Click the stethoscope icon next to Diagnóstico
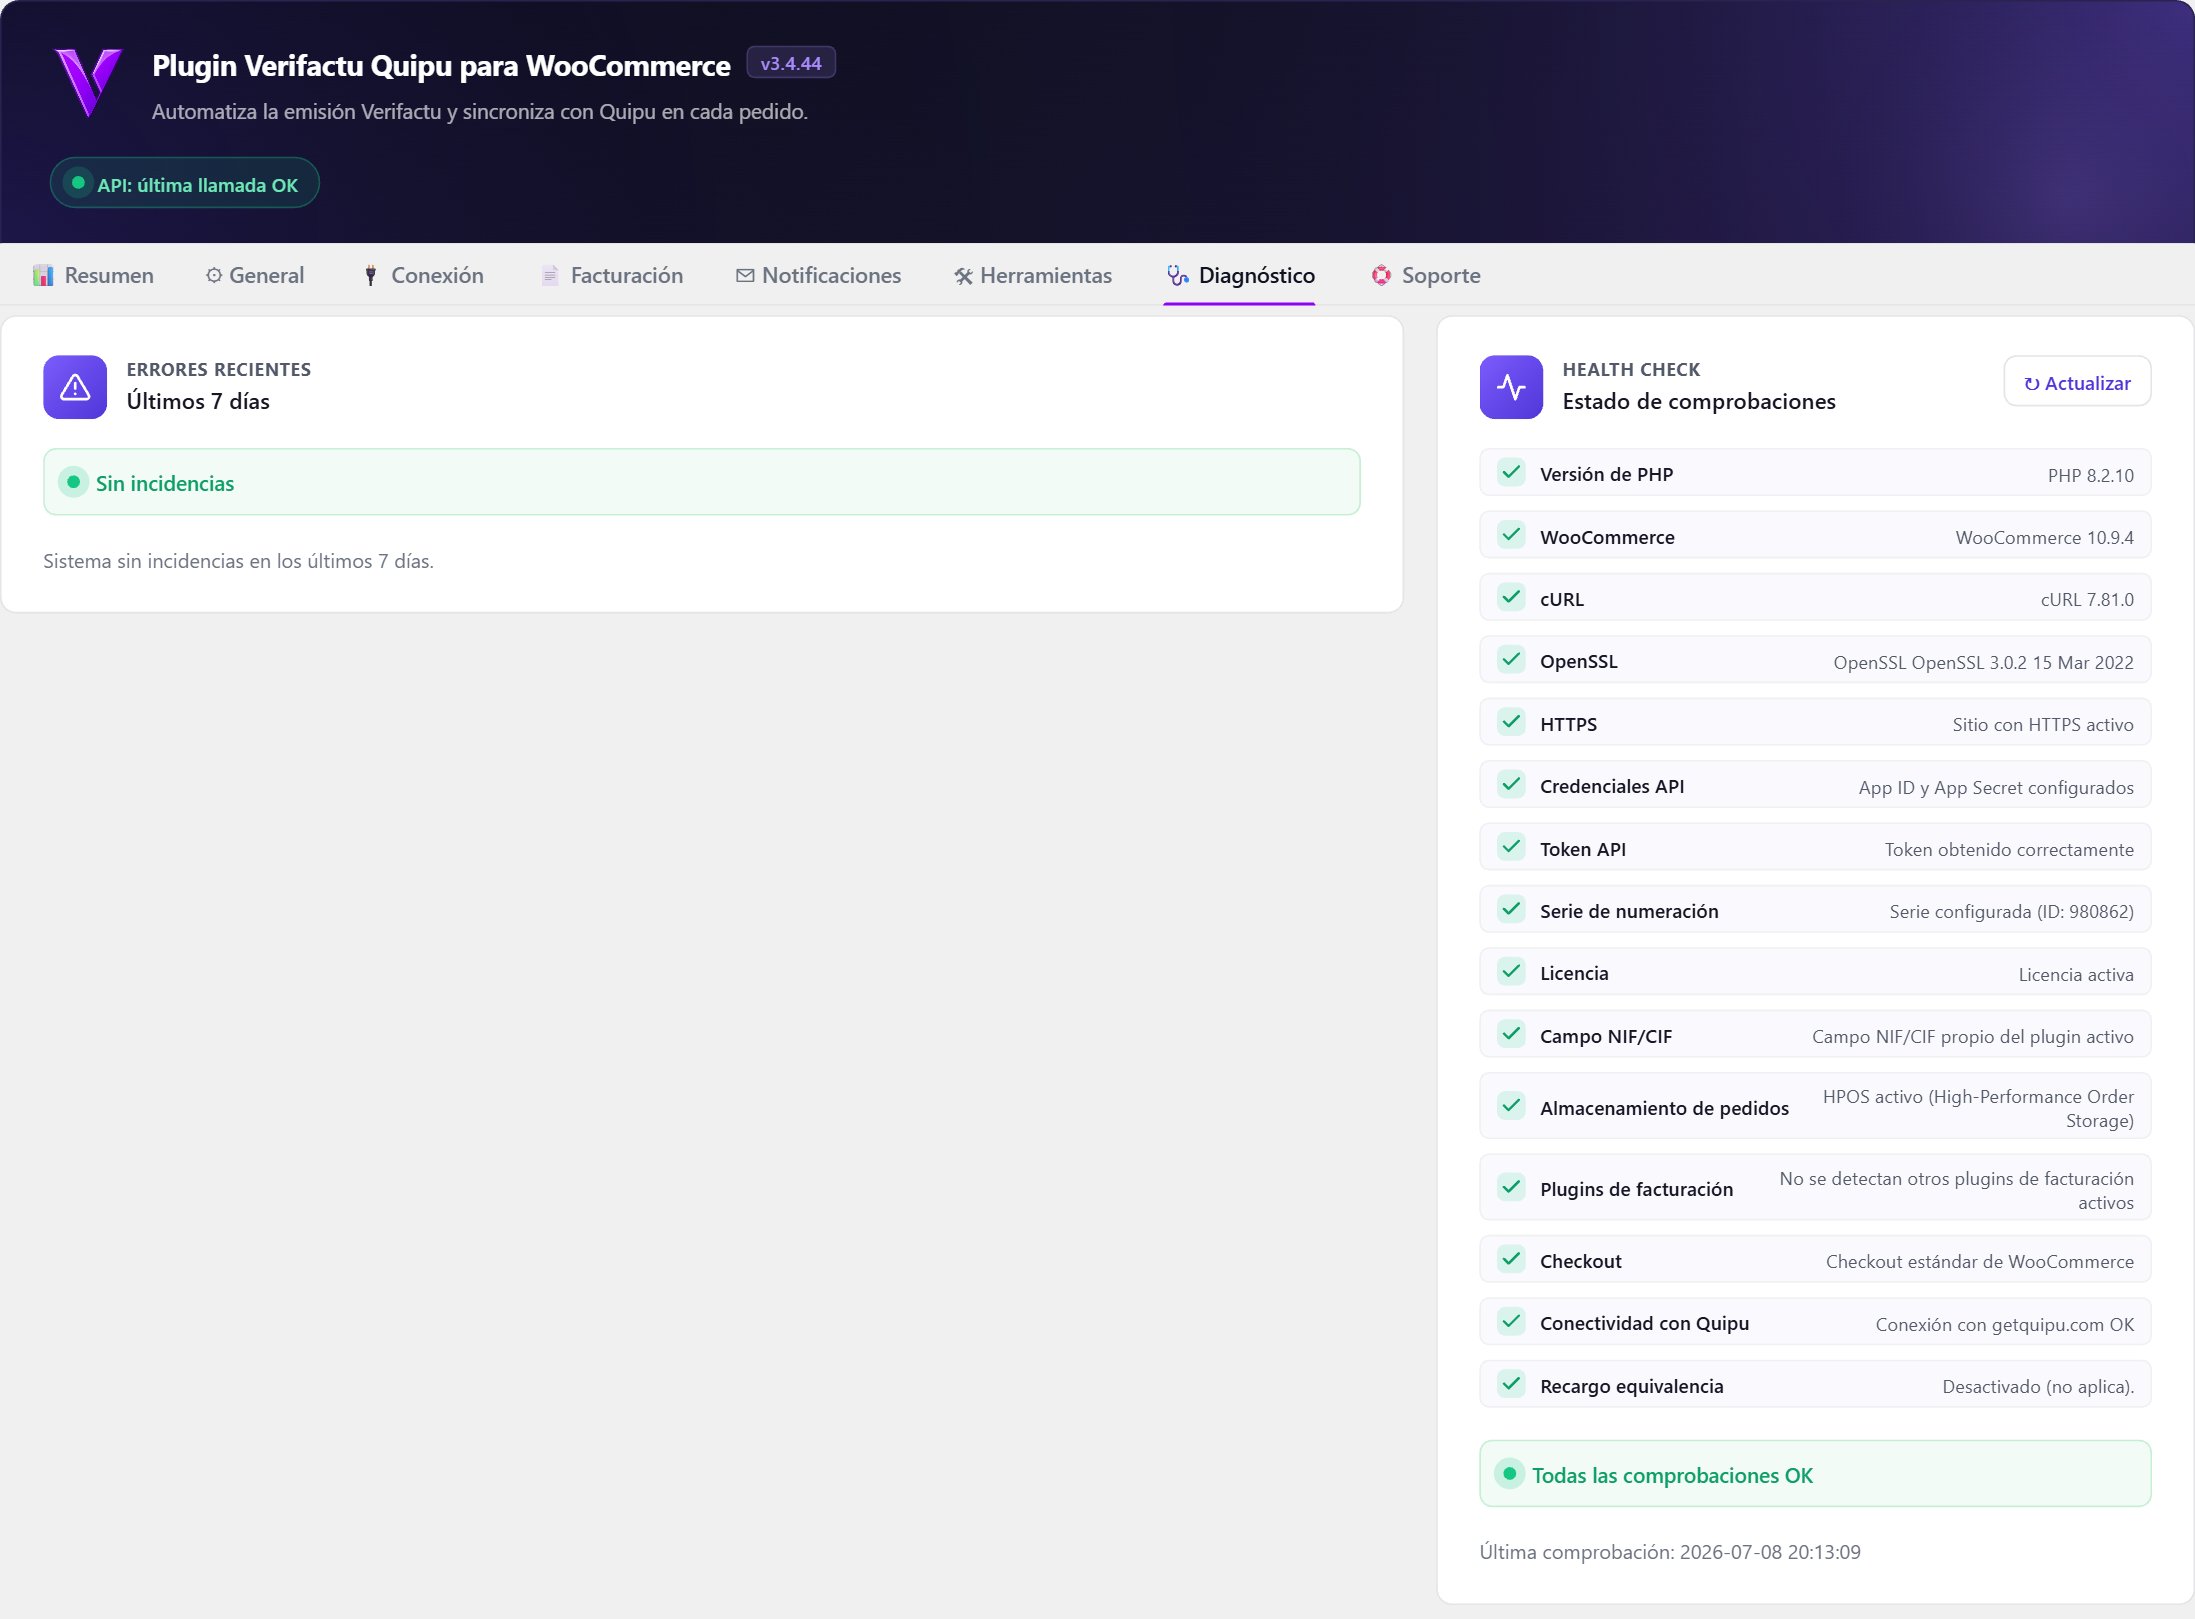This screenshot has height=1619, width=2195. coord(1178,275)
